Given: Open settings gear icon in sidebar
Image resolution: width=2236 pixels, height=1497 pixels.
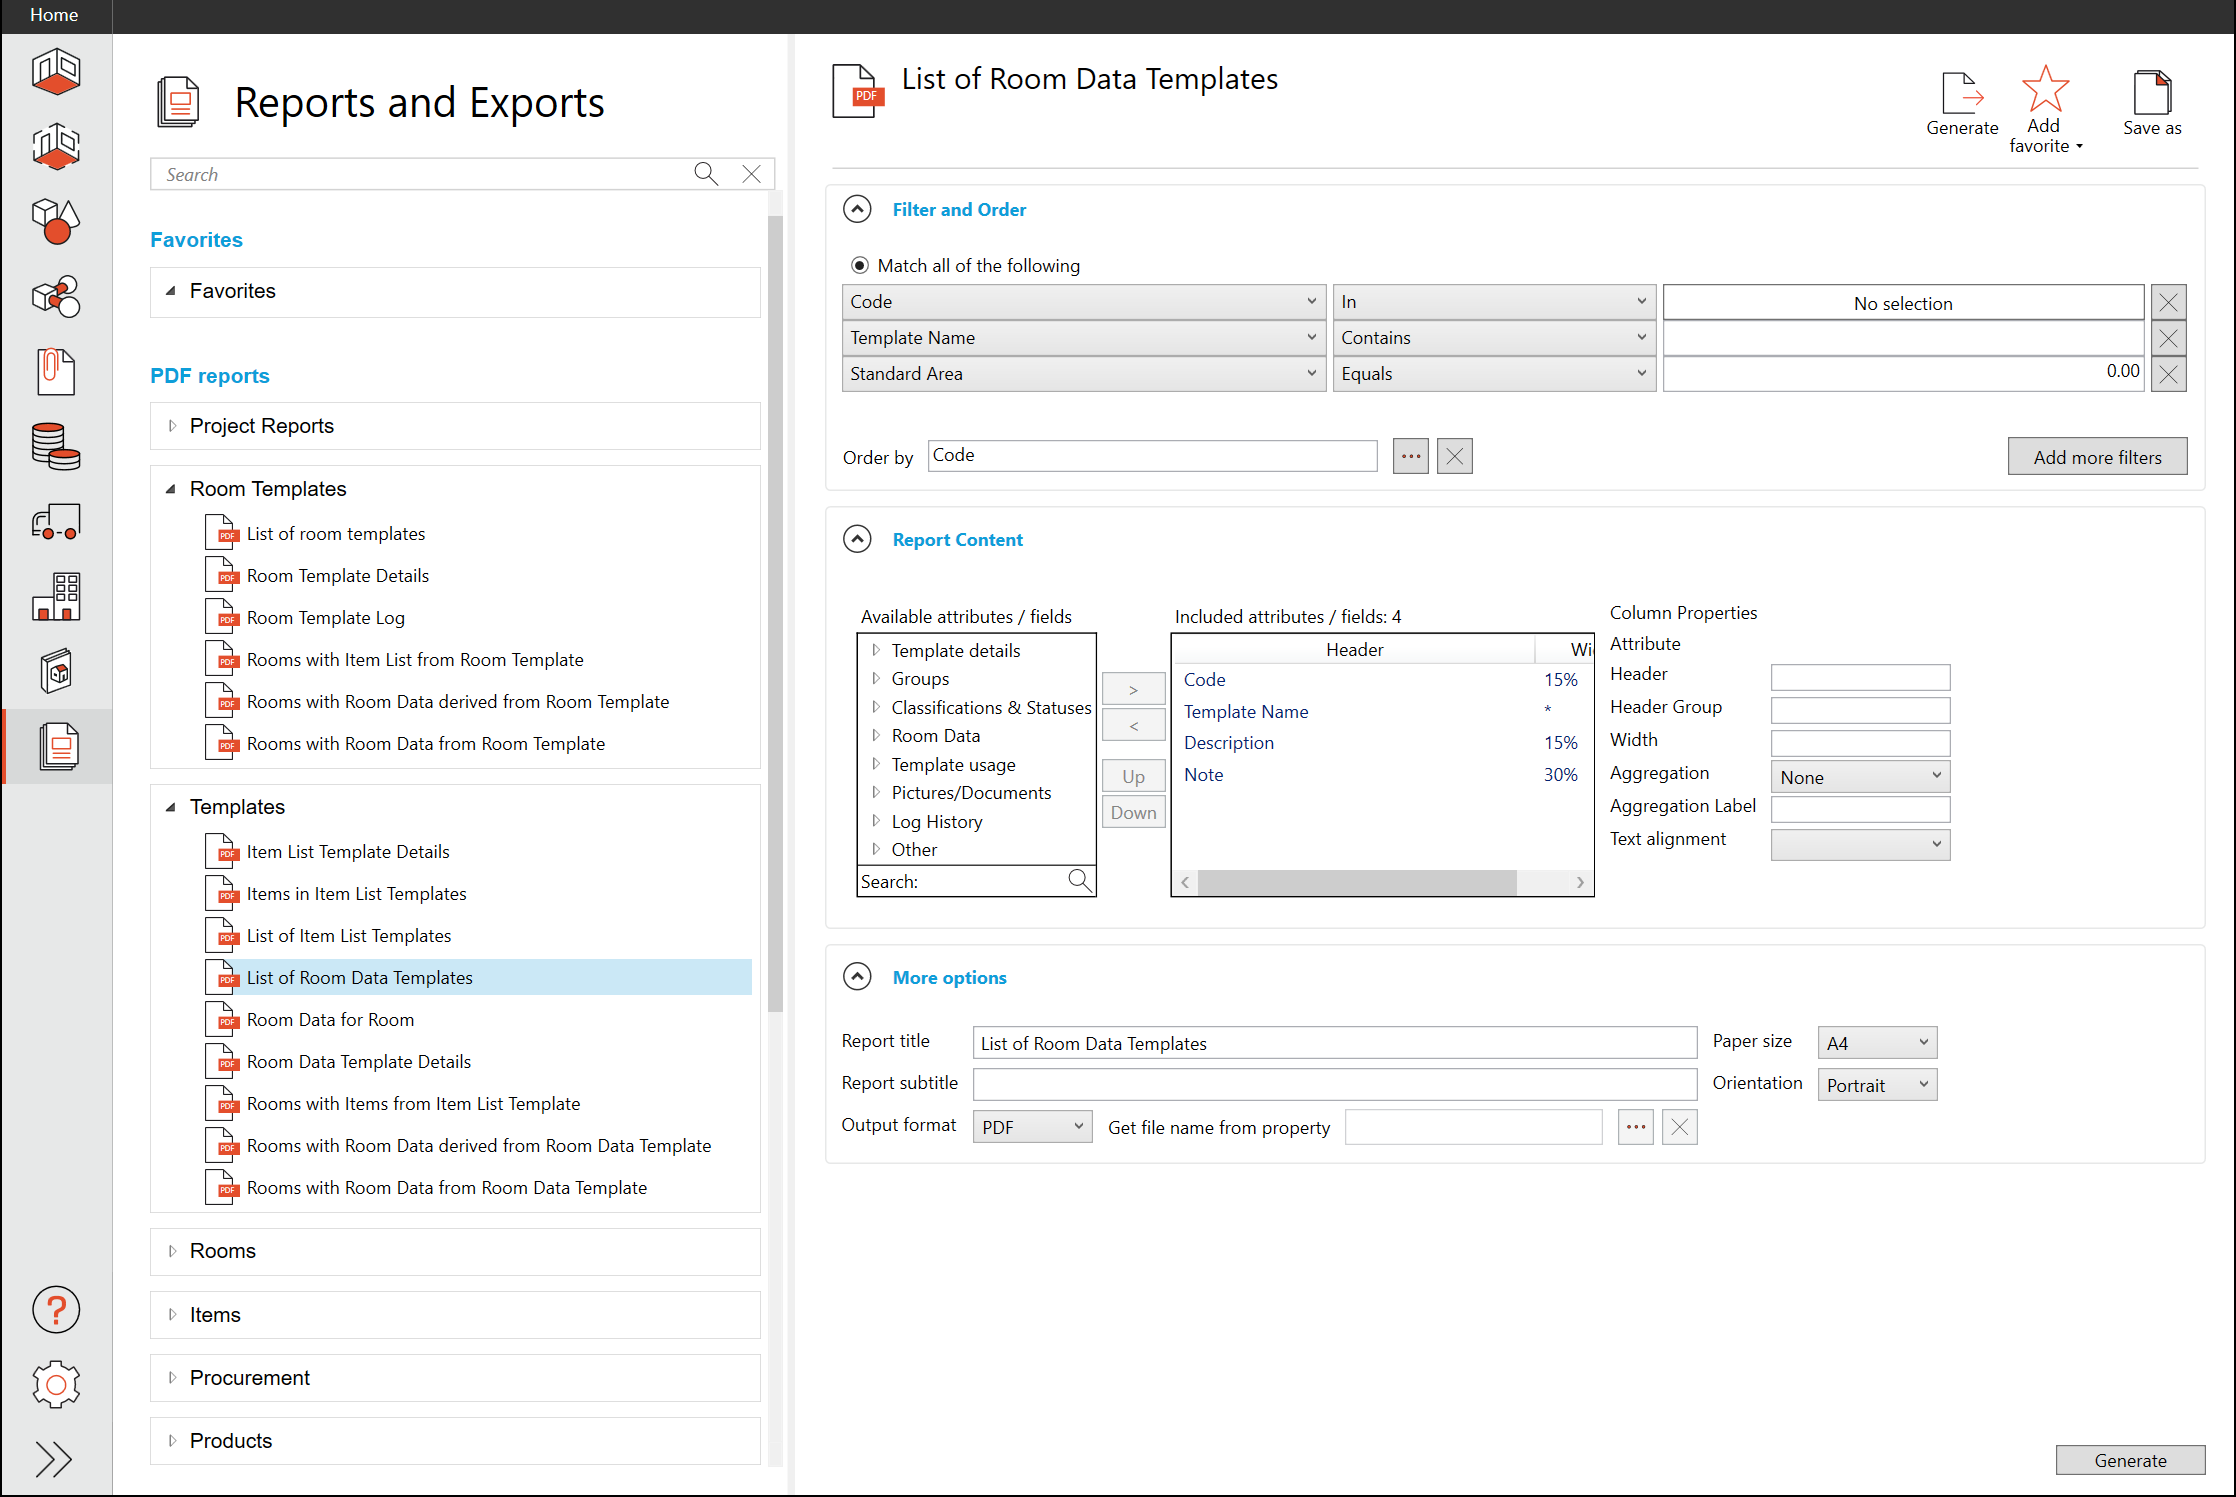Looking at the screenshot, I should (56, 1384).
